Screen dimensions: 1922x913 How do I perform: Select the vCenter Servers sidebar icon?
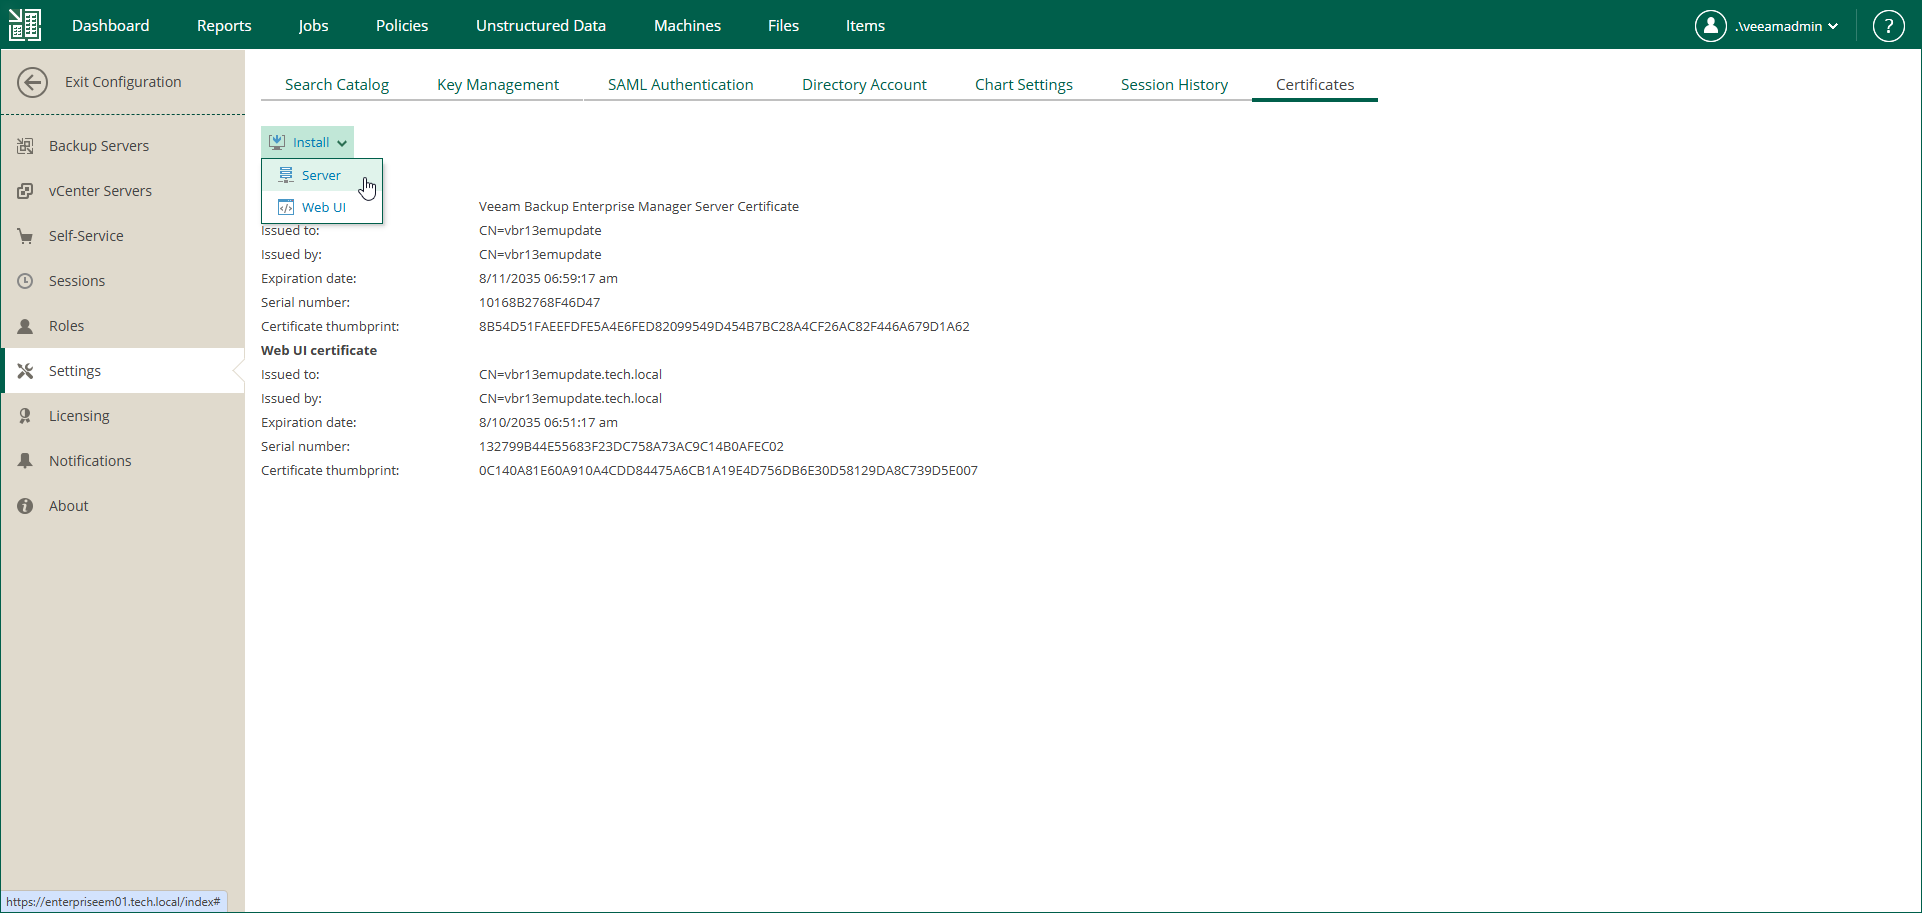25,190
